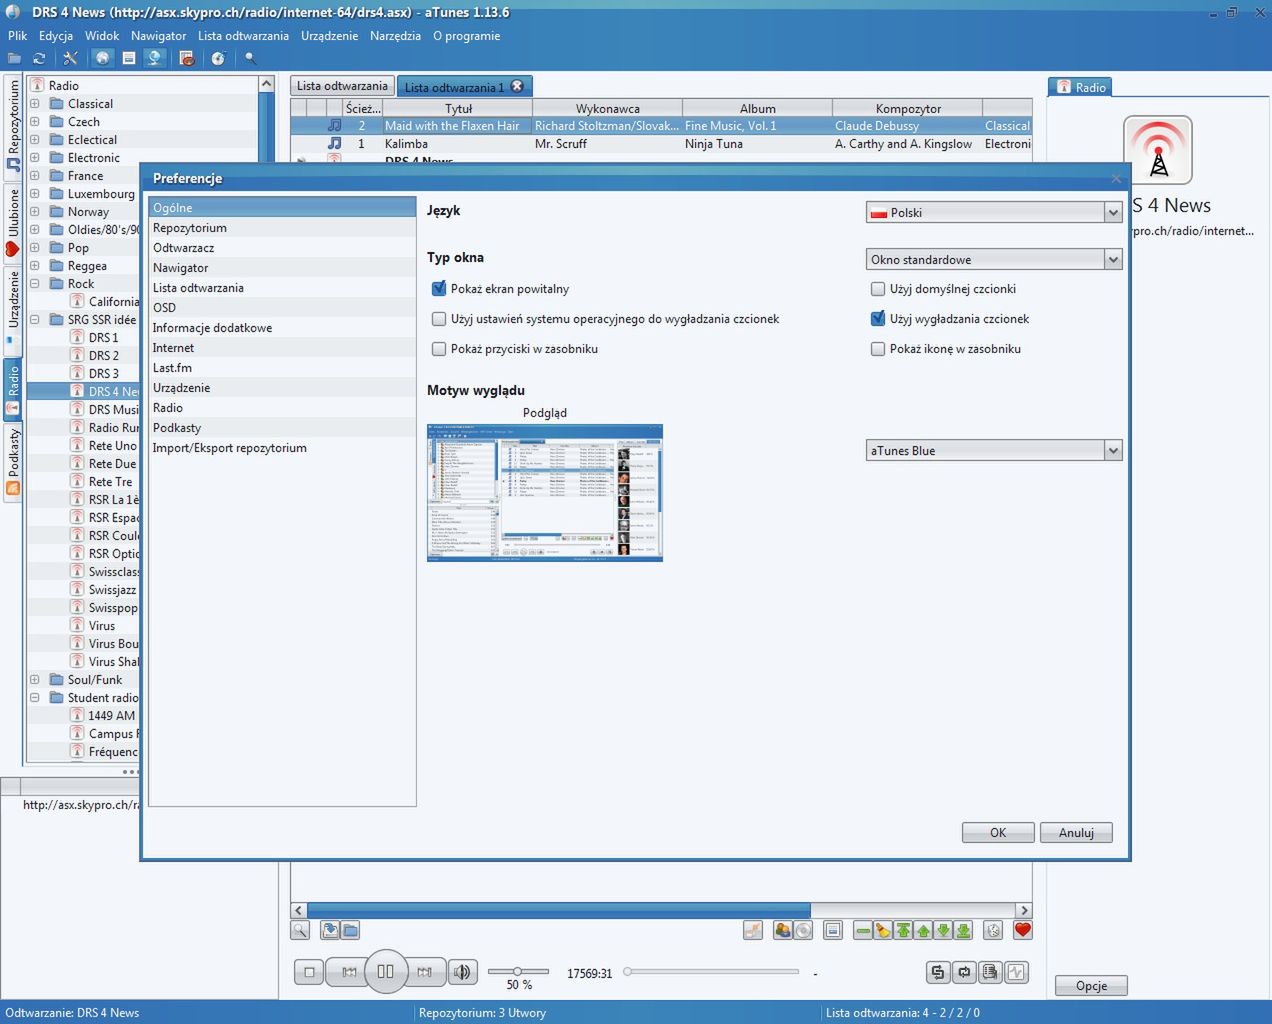This screenshot has height=1024, width=1272.
Task: Open the Język dropdown showing Polski
Action: point(994,212)
